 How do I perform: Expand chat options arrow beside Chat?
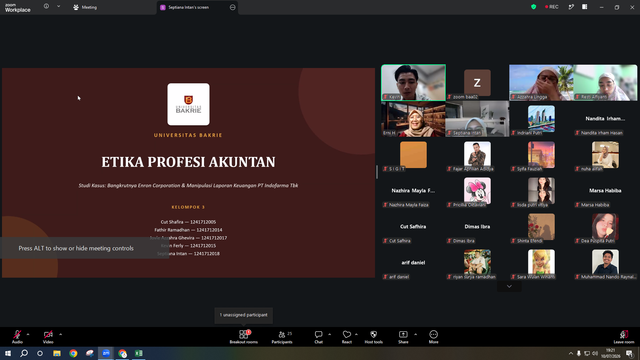(x=329, y=335)
